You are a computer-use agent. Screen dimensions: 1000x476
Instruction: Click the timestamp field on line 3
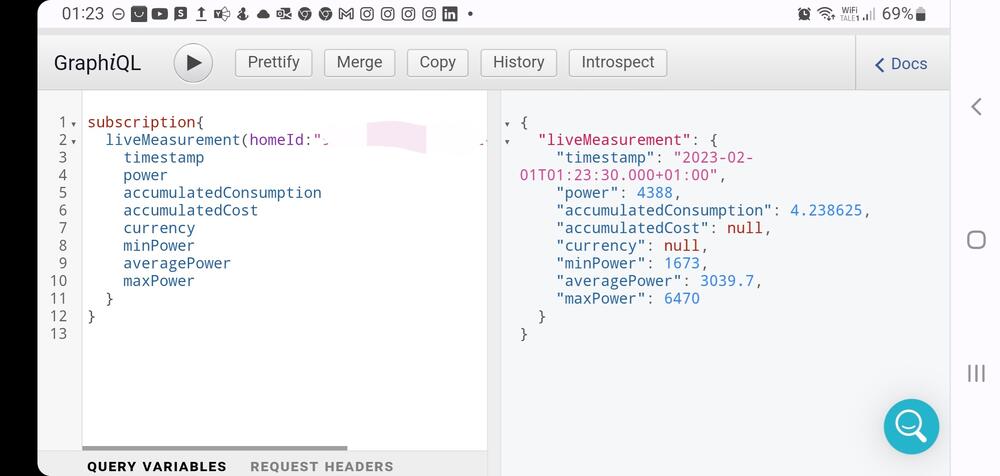click(x=164, y=158)
